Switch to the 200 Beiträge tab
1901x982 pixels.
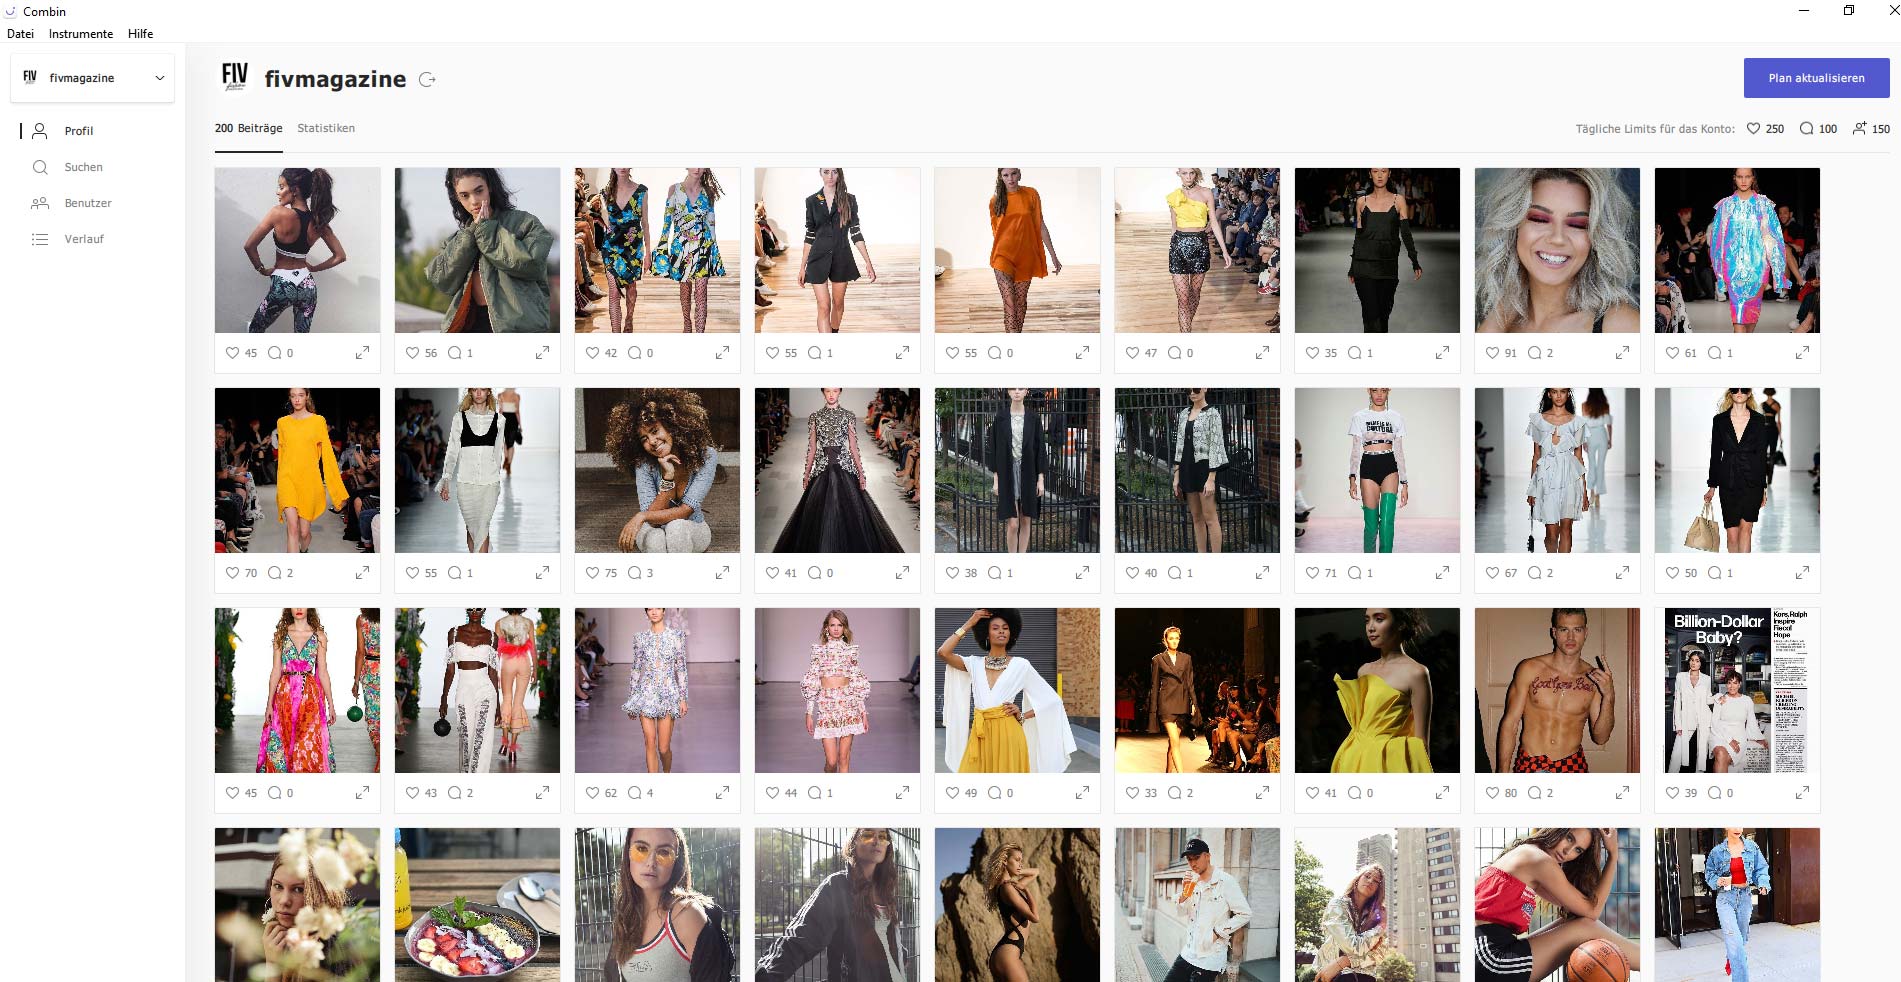point(249,129)
